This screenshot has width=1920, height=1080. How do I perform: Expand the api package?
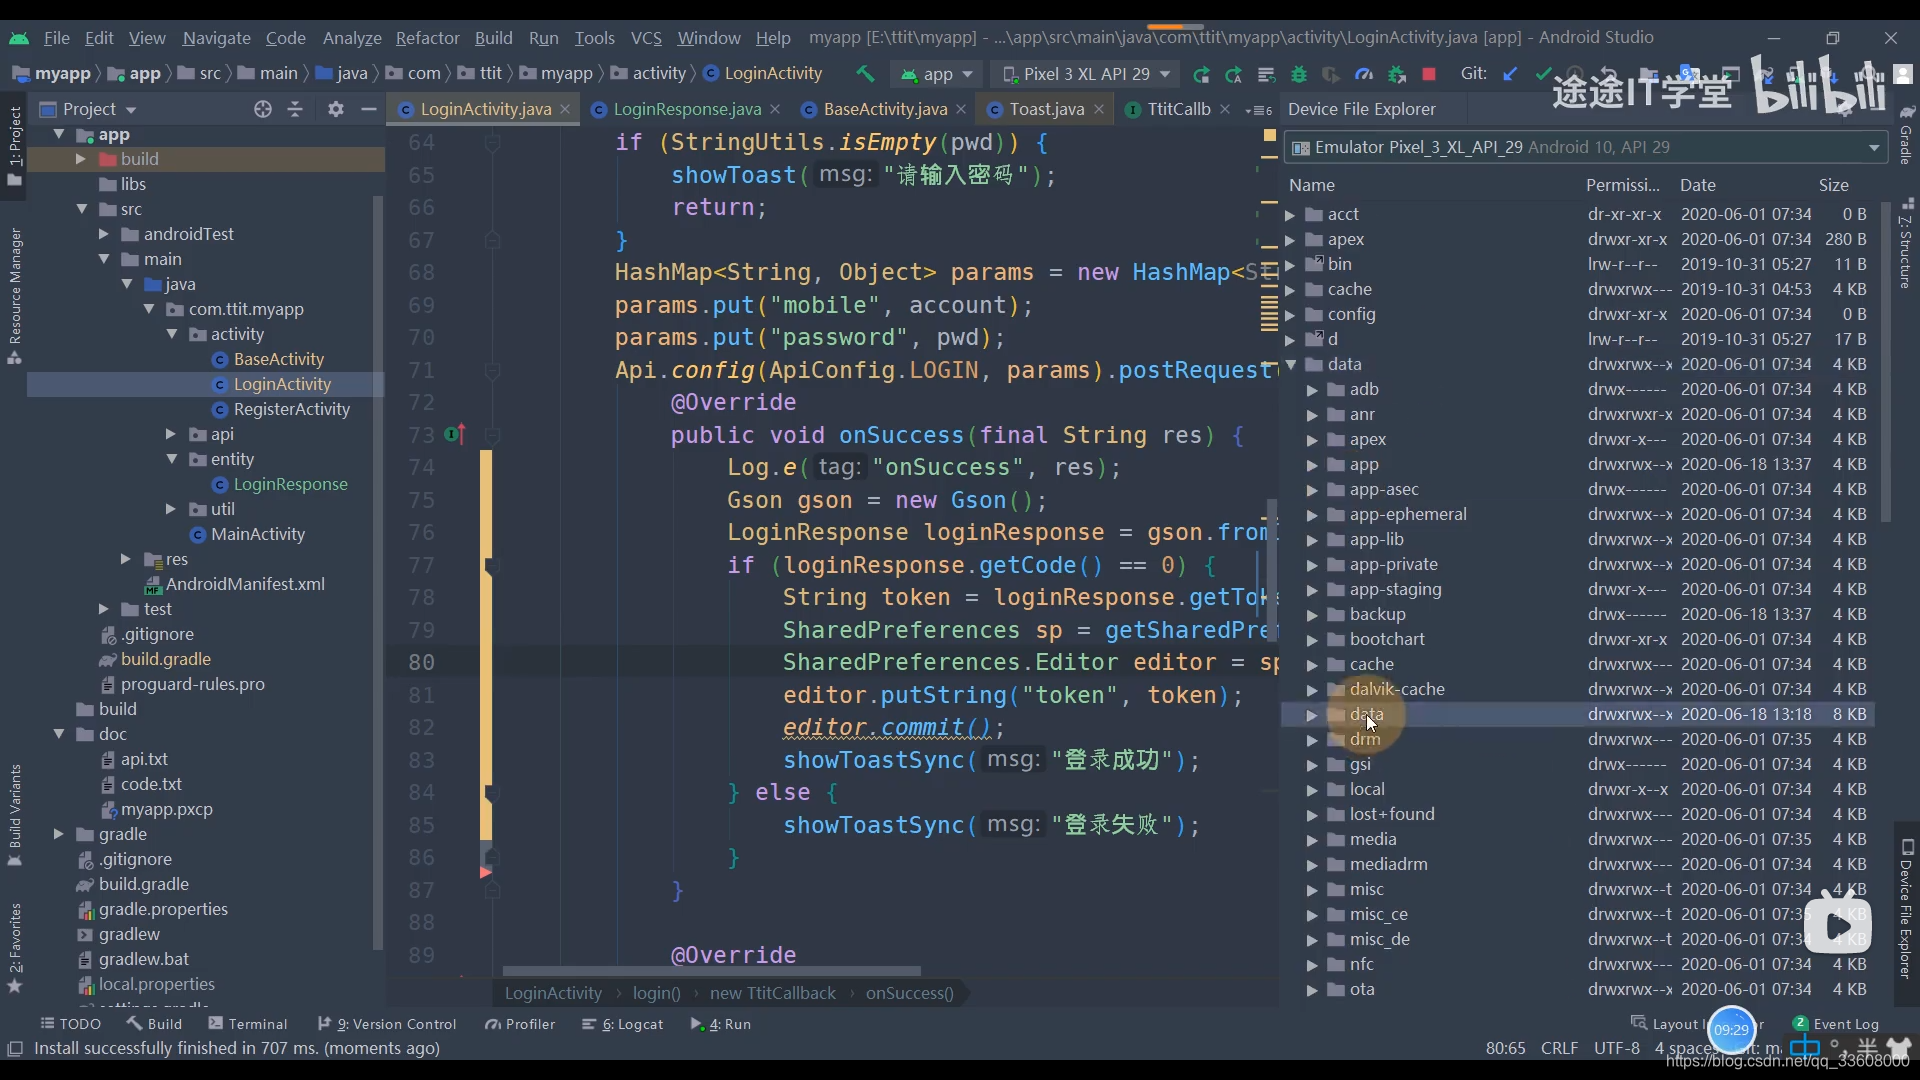(170, 434)
